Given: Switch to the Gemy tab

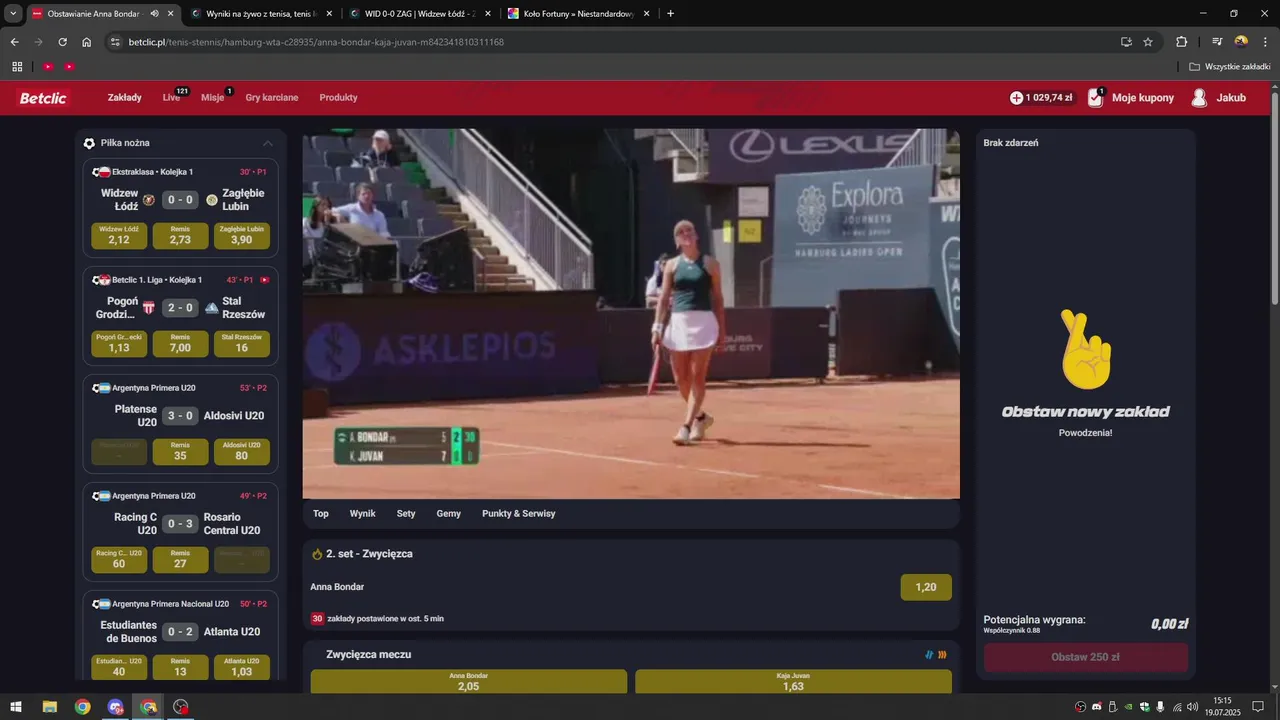Looking at the screenshot, I should pyautogui.click(x=449, y=514).
